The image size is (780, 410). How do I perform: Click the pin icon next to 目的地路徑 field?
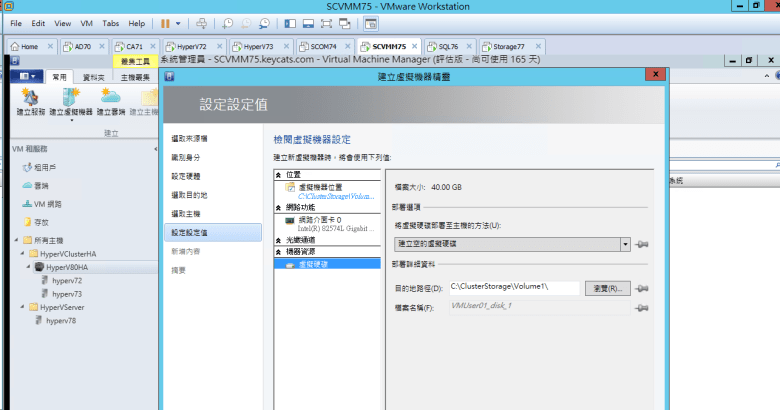click(640, 288)
